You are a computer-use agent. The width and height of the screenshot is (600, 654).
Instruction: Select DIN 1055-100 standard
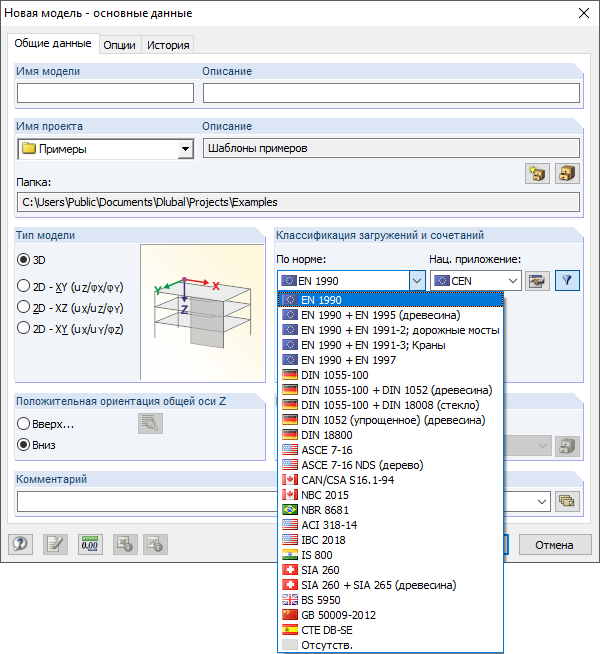click(391, 375)
